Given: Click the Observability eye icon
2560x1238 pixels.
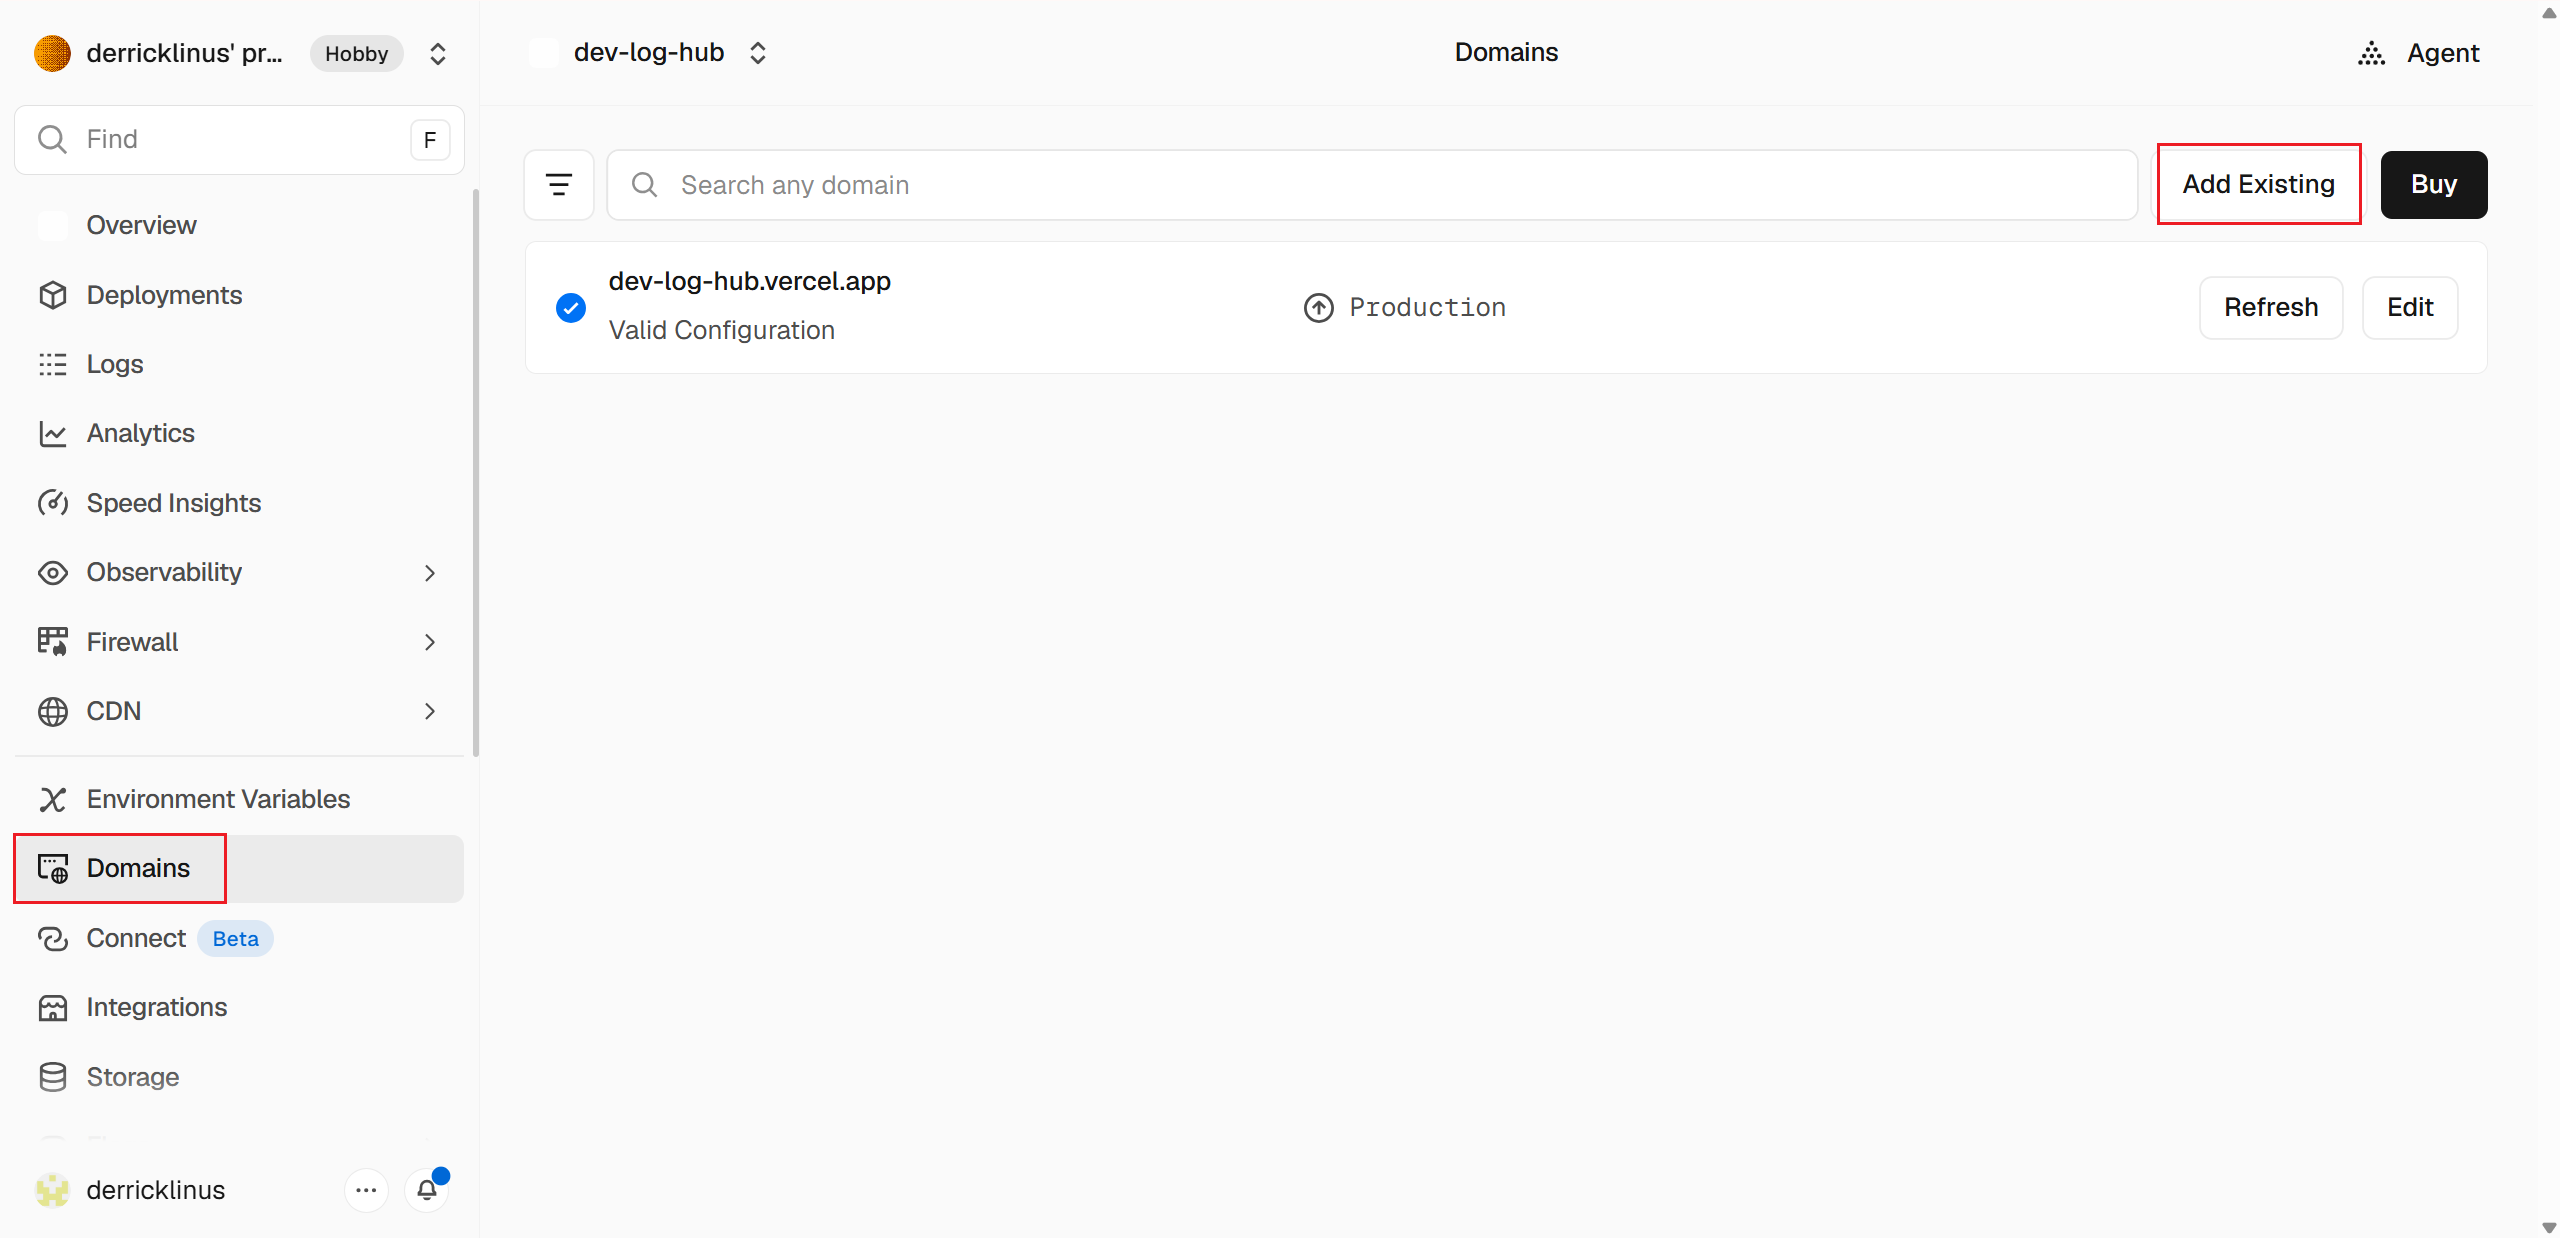Looking at the screenshot, I should 52,572.
